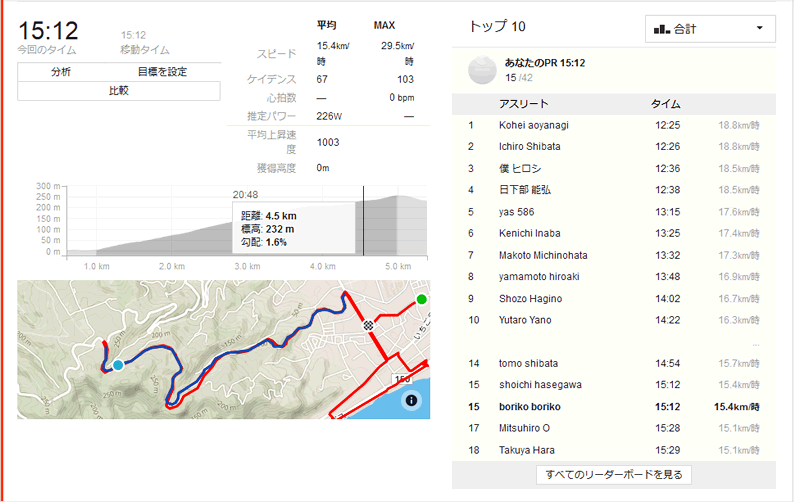Open athlete Mitsuhiro O
Viewport: 800px width, 502px height.
point(524,428)
